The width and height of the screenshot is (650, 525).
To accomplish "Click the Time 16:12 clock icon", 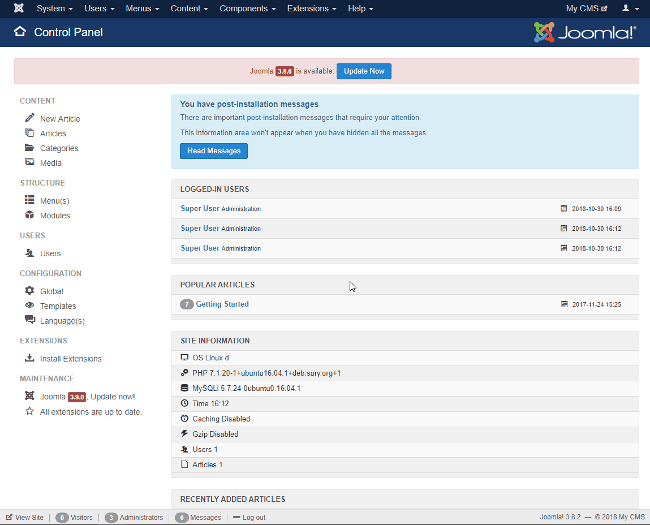I will [x=184, y=403].
